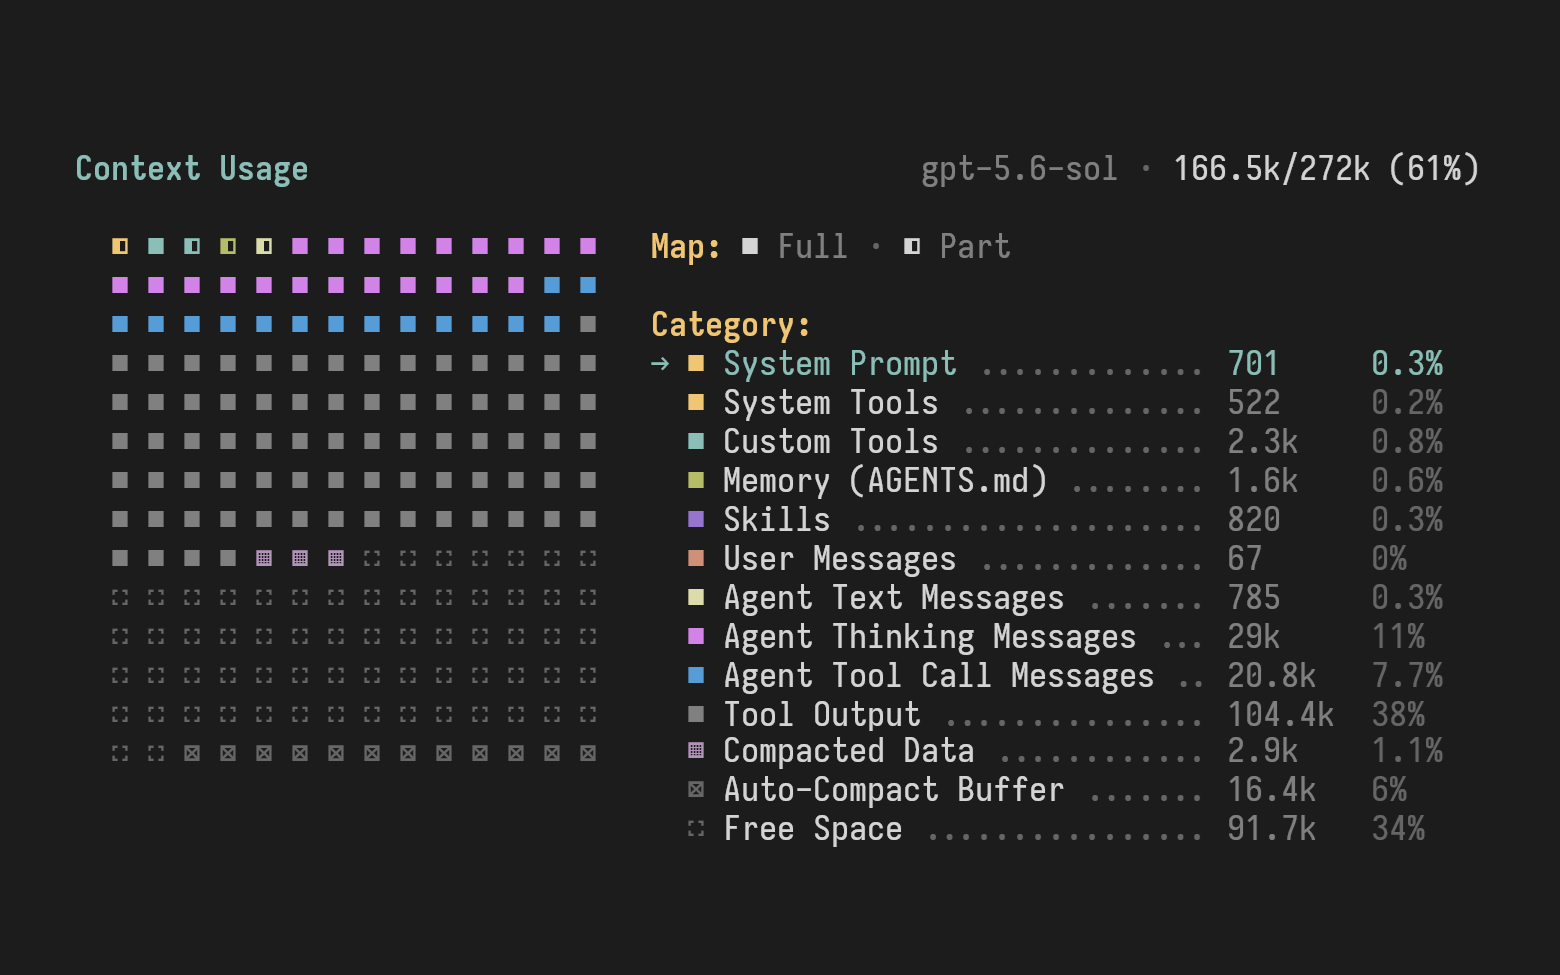Select the System Tools category label
Screen dimensions: 1560x975
click(x=831, y=403)
